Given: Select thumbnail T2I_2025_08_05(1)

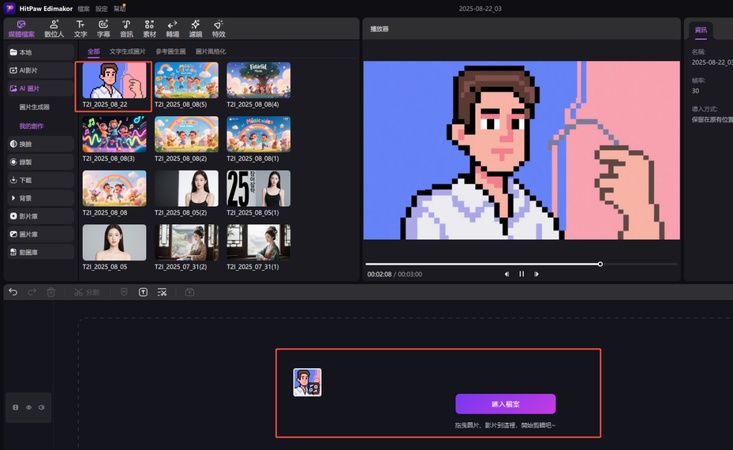Looking at the screenshot, I should click(258, 188).
